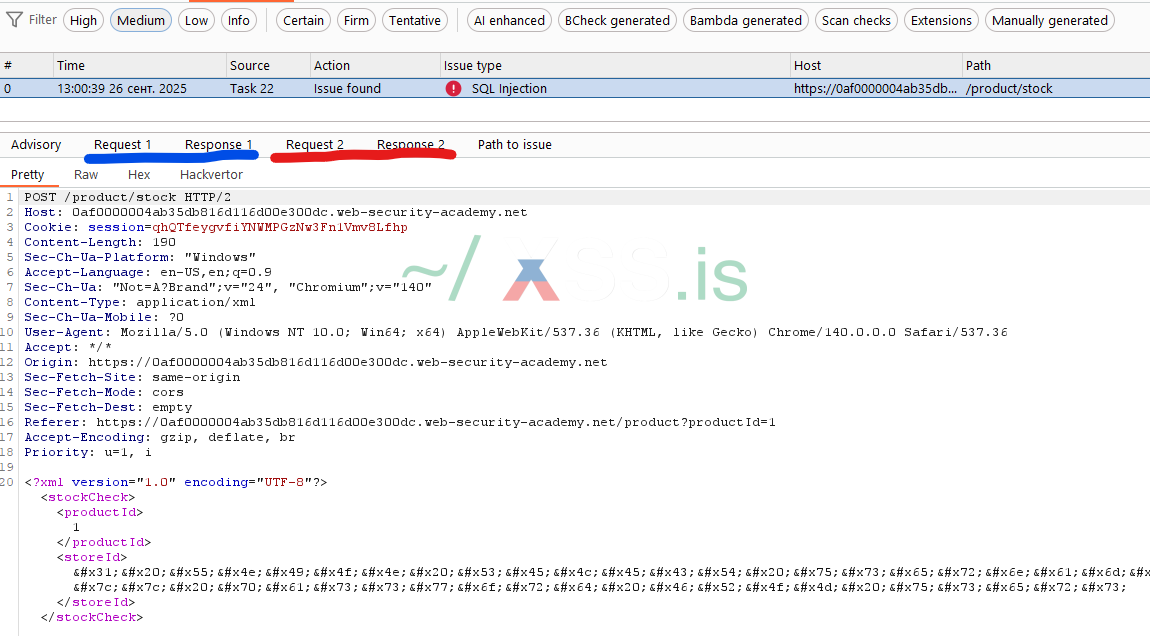Click the Origin header line

[x=315, y=362]
